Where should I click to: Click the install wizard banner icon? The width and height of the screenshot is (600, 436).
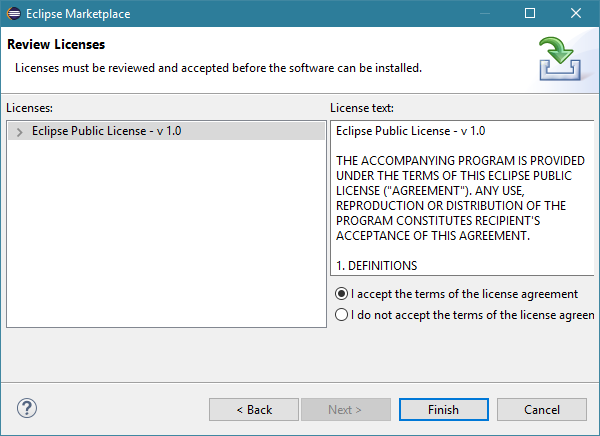click(x=560, y=59)
